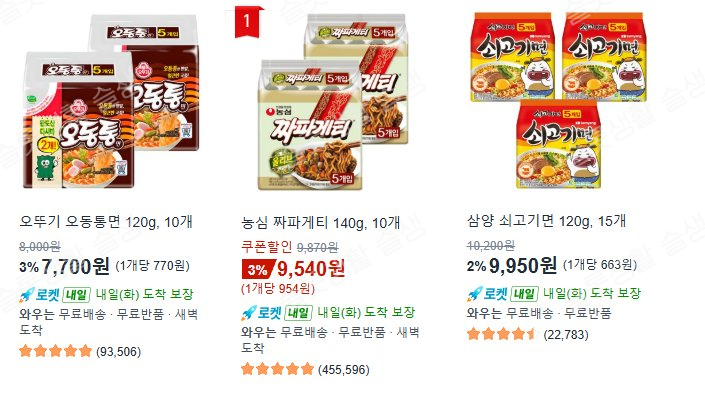This screenshot has width=705, height=417.
Task: Click the red number 1 ranking badge
Action: 247,21
